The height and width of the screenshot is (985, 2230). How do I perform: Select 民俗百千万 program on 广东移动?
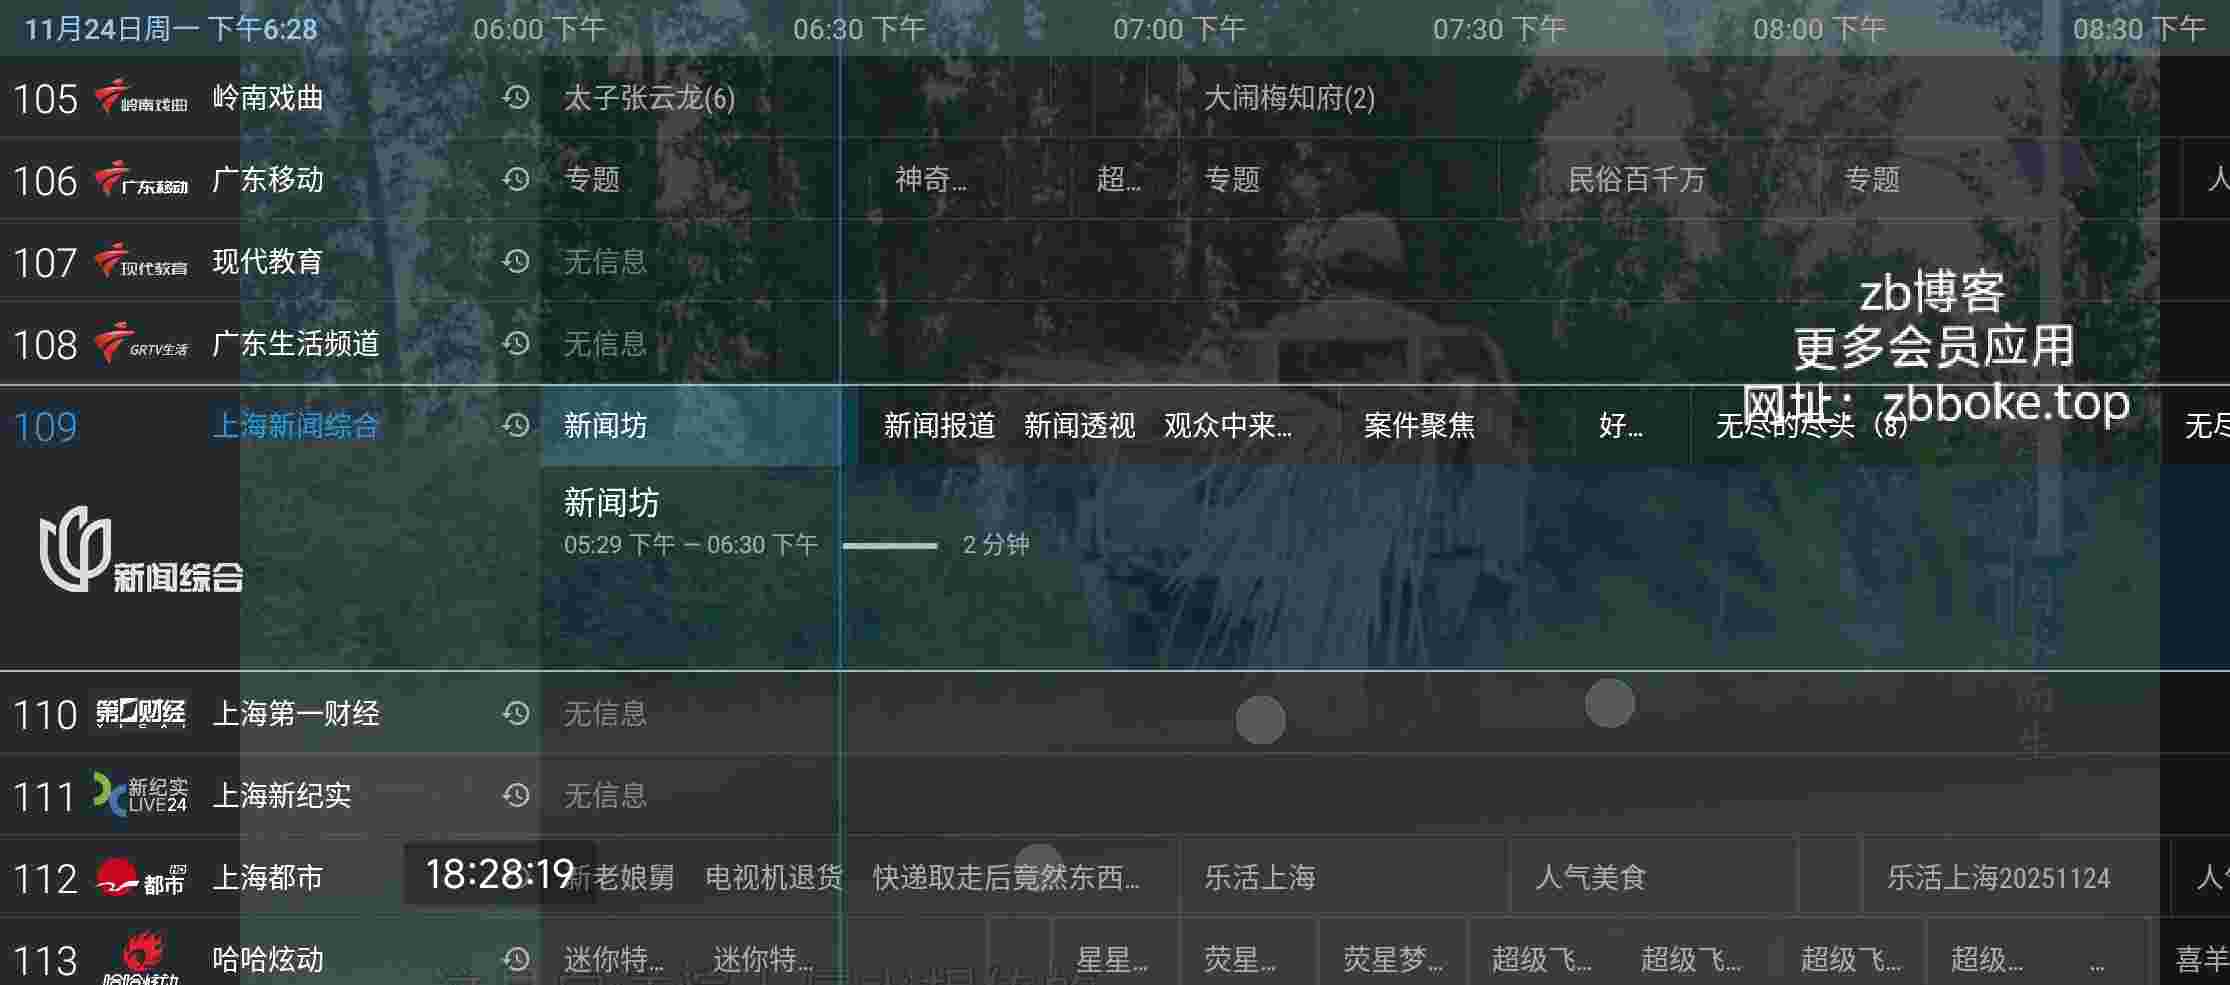pos(1635,180)
